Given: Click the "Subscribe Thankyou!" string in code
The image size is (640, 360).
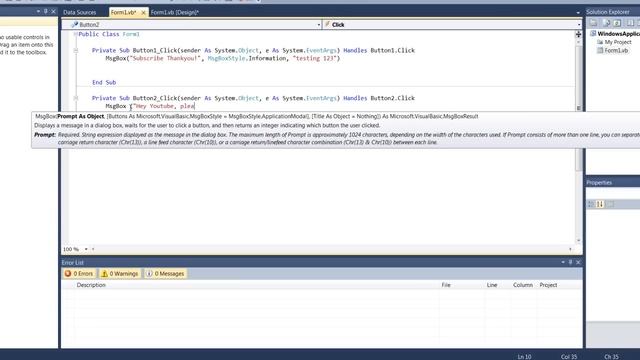Looking at the screenshot, I should pos(165,58).
